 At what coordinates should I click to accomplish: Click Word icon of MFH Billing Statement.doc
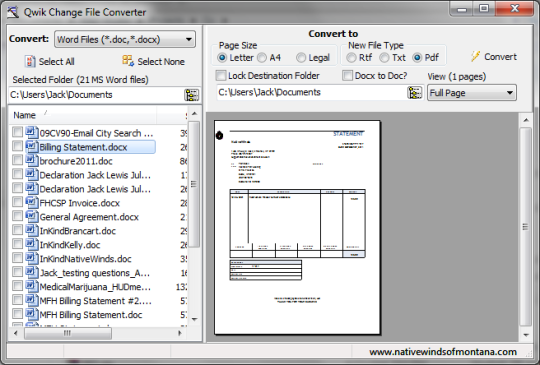(x=31, y=314)
